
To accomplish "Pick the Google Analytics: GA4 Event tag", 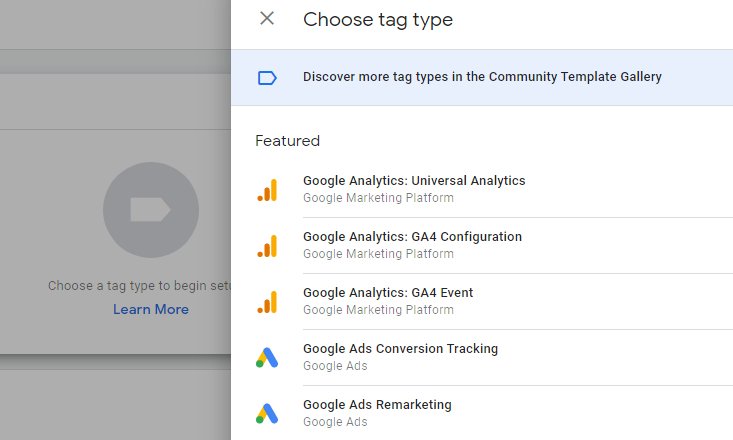I will (388, 293).
